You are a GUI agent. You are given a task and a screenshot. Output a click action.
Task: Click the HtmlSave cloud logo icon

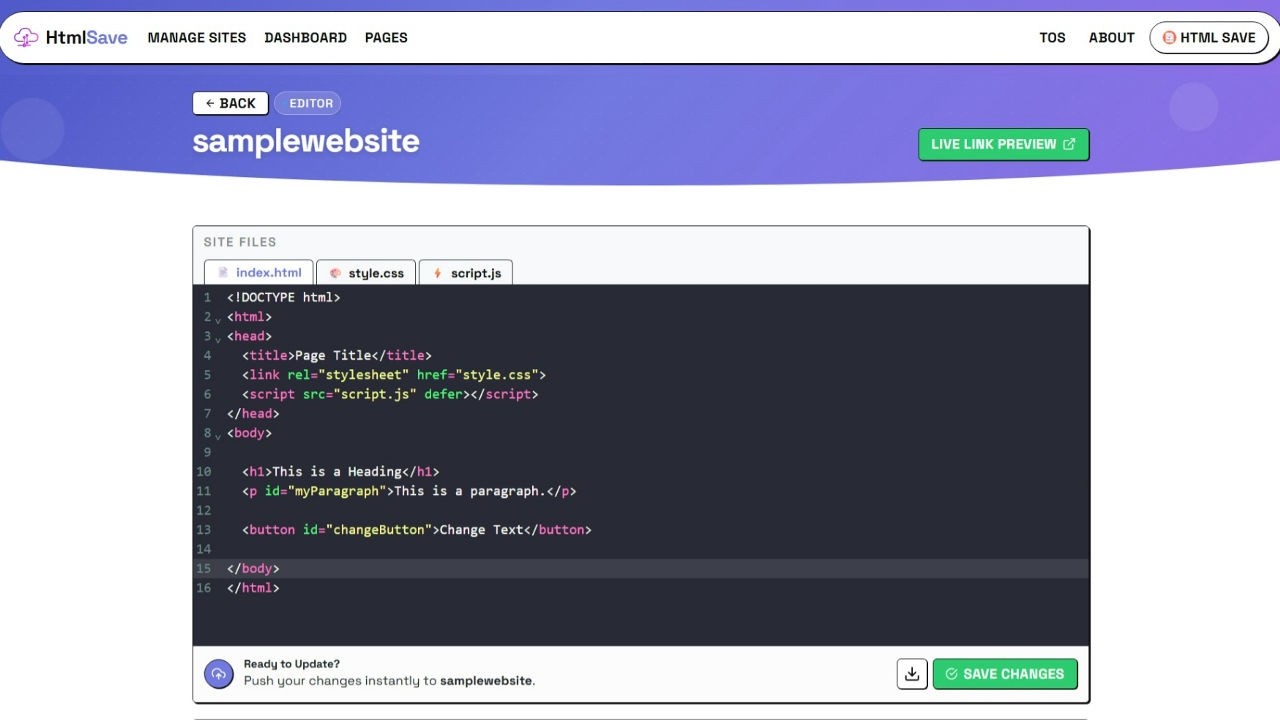[26, 38]
